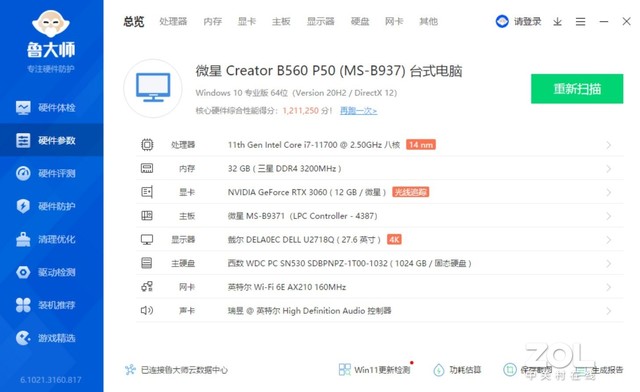The width and height of the screenshot is (640, 392).
Task: Switch to the 总览 tab
Action: click(x=134, y=22)
